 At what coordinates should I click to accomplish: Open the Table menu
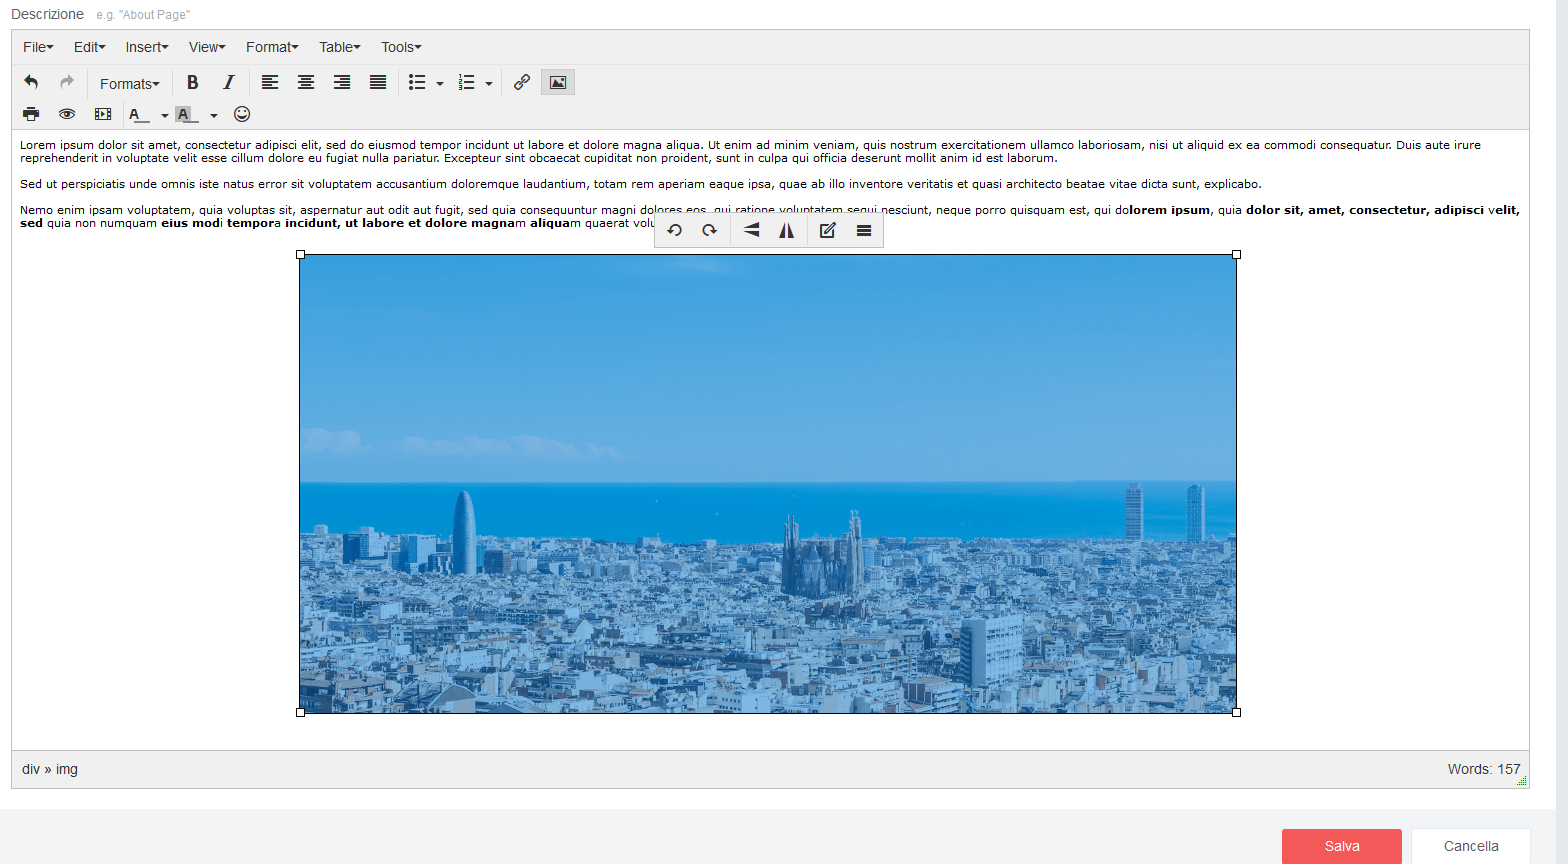point(340,47)
